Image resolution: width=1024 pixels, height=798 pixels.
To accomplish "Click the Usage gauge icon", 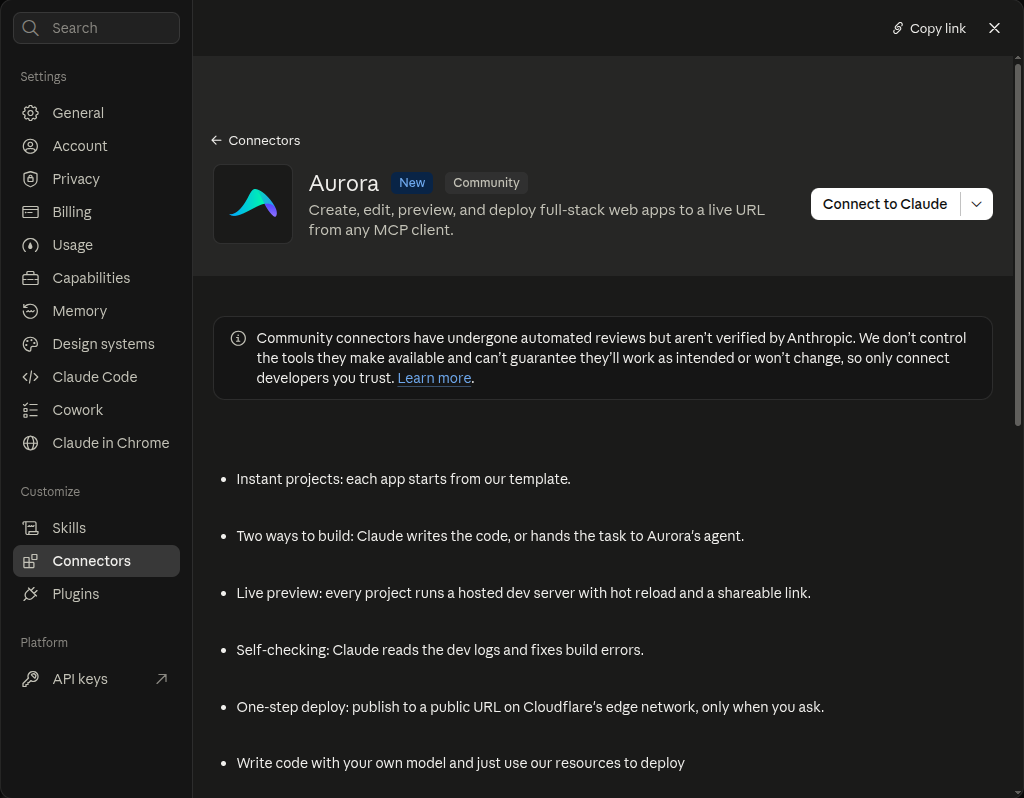I will (x=30, y=245).
